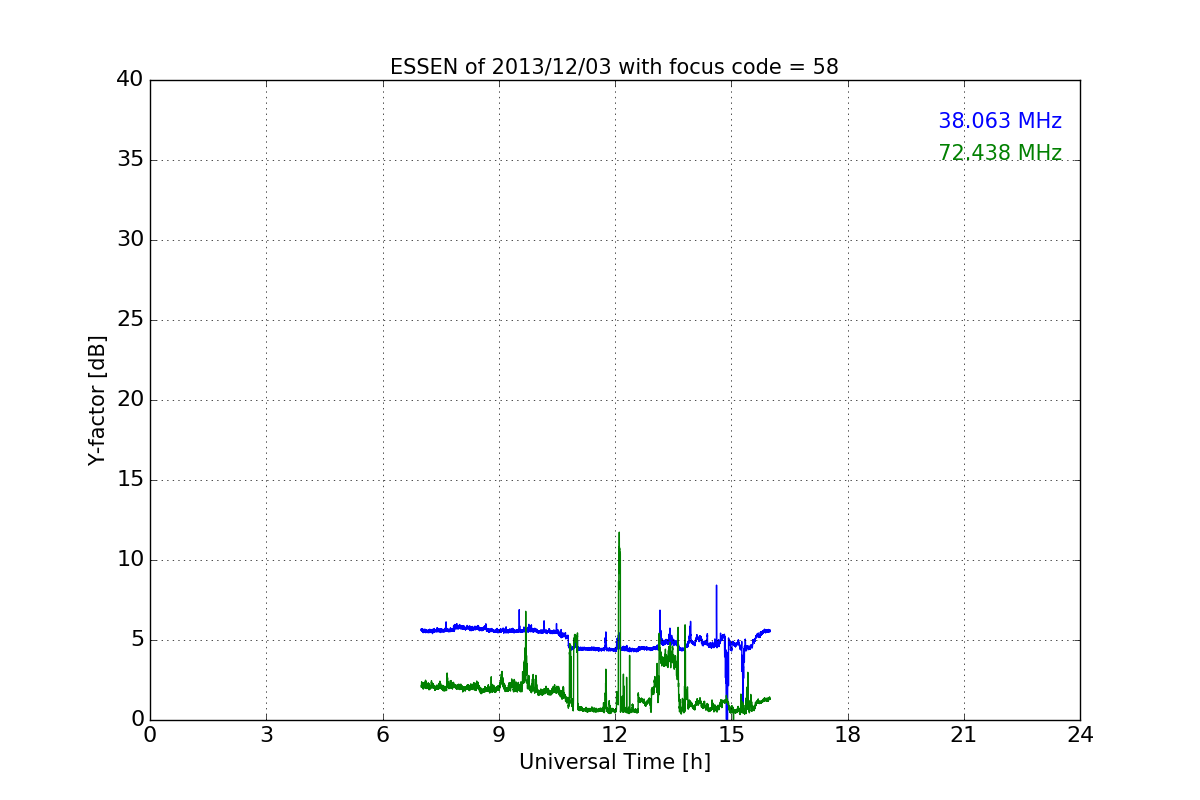Click the y-axis tick label 35

coord(130,160)
